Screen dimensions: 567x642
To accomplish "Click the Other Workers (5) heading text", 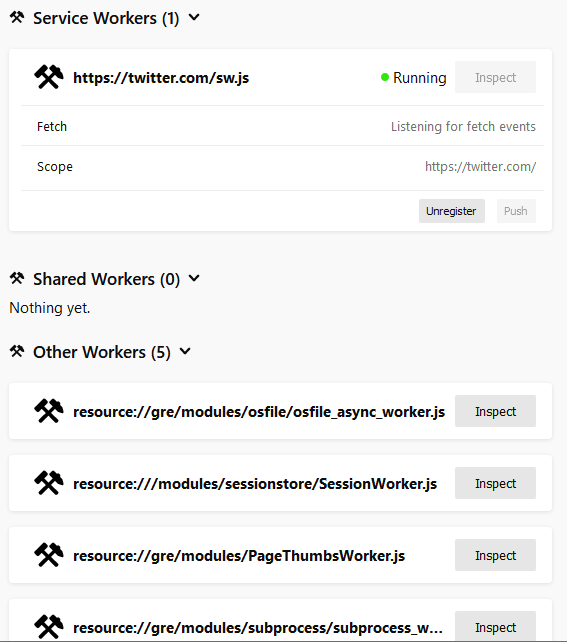I will tap(102, 352).
